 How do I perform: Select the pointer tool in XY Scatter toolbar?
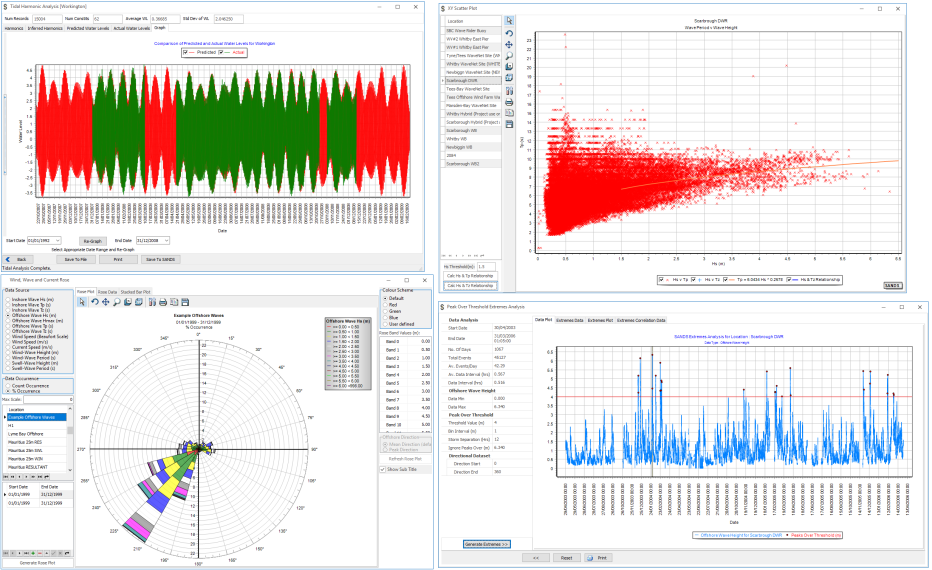coord(509,20)
